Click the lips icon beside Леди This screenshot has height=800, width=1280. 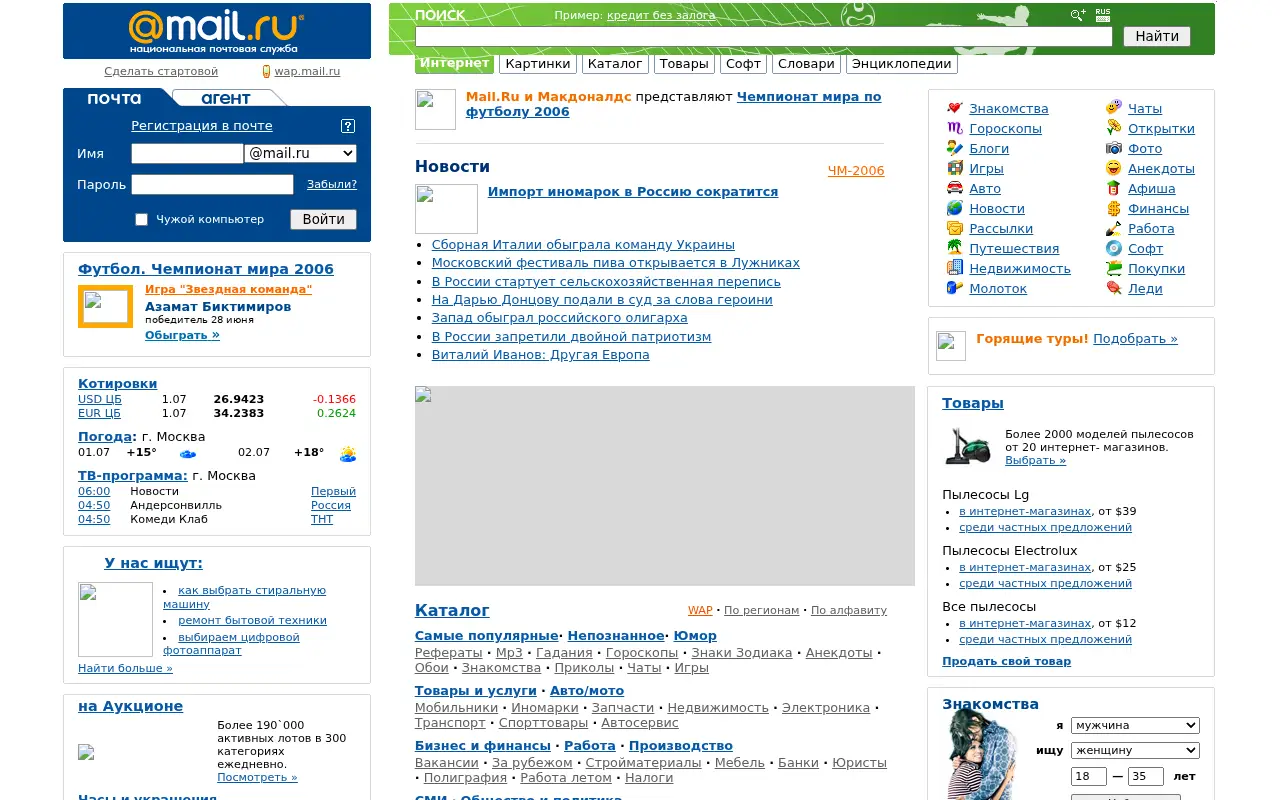coord(1113,288)
